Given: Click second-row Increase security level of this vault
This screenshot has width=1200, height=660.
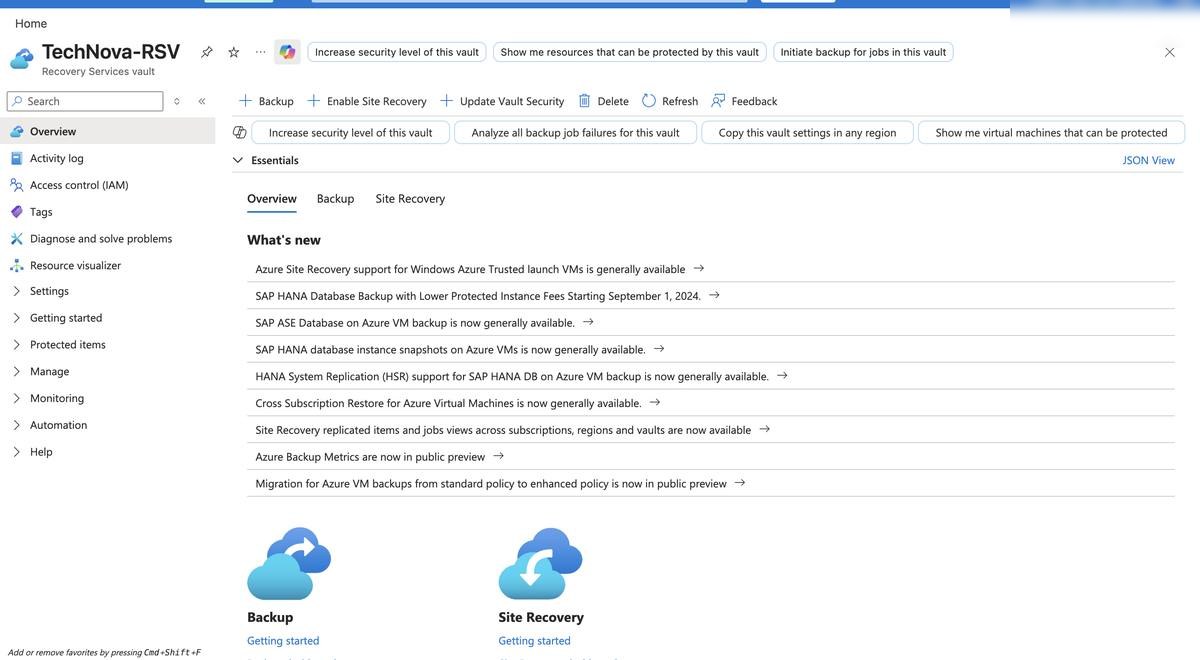Looking at the screenshot, I should click(351, 132).
